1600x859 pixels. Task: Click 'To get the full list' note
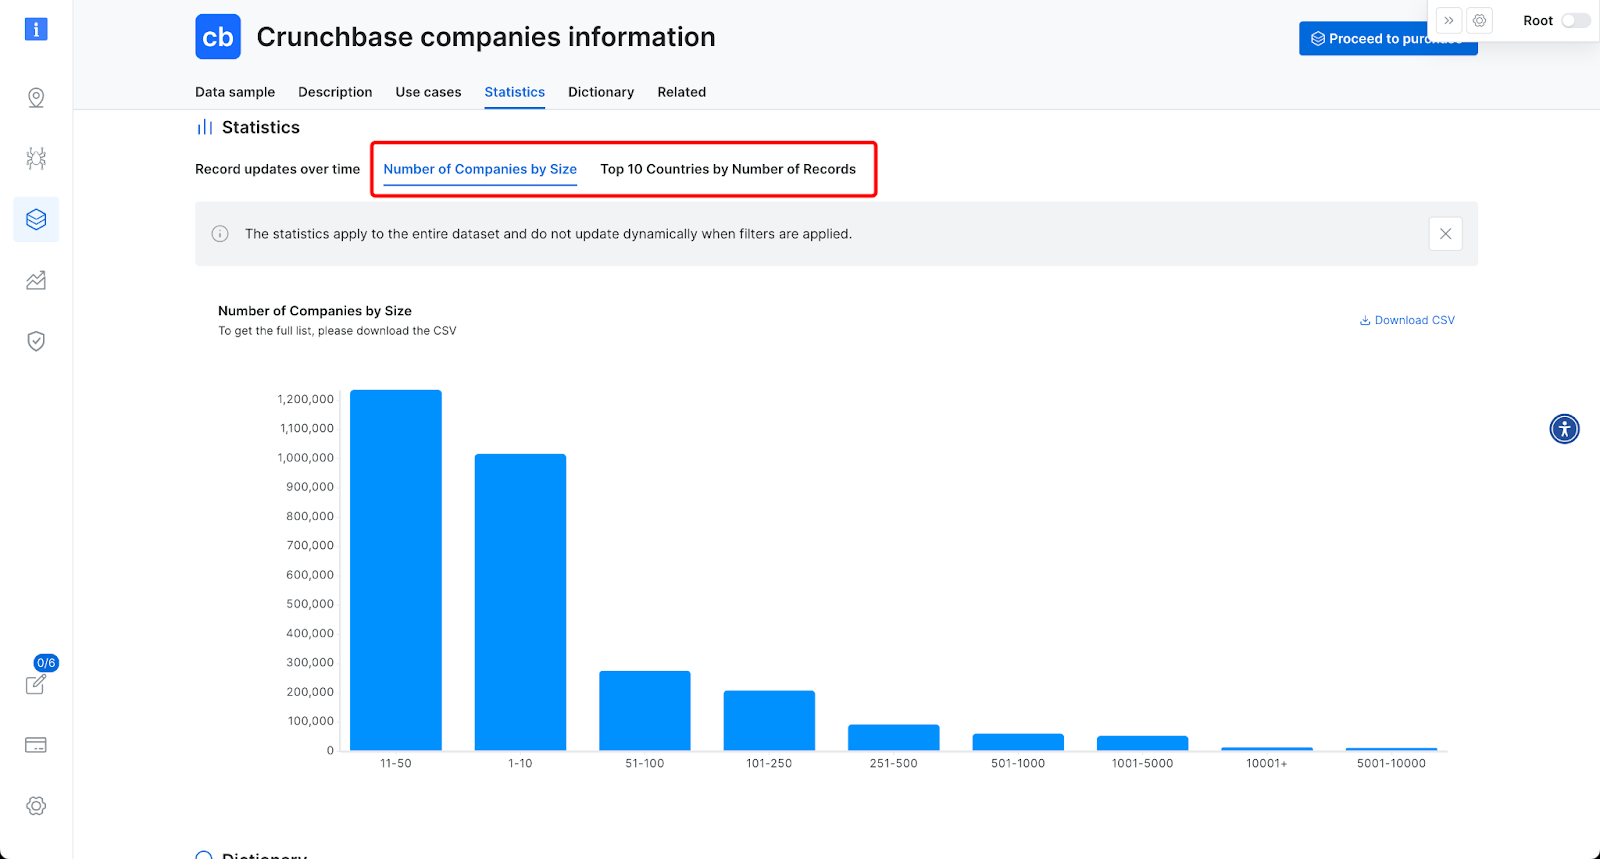337,331
